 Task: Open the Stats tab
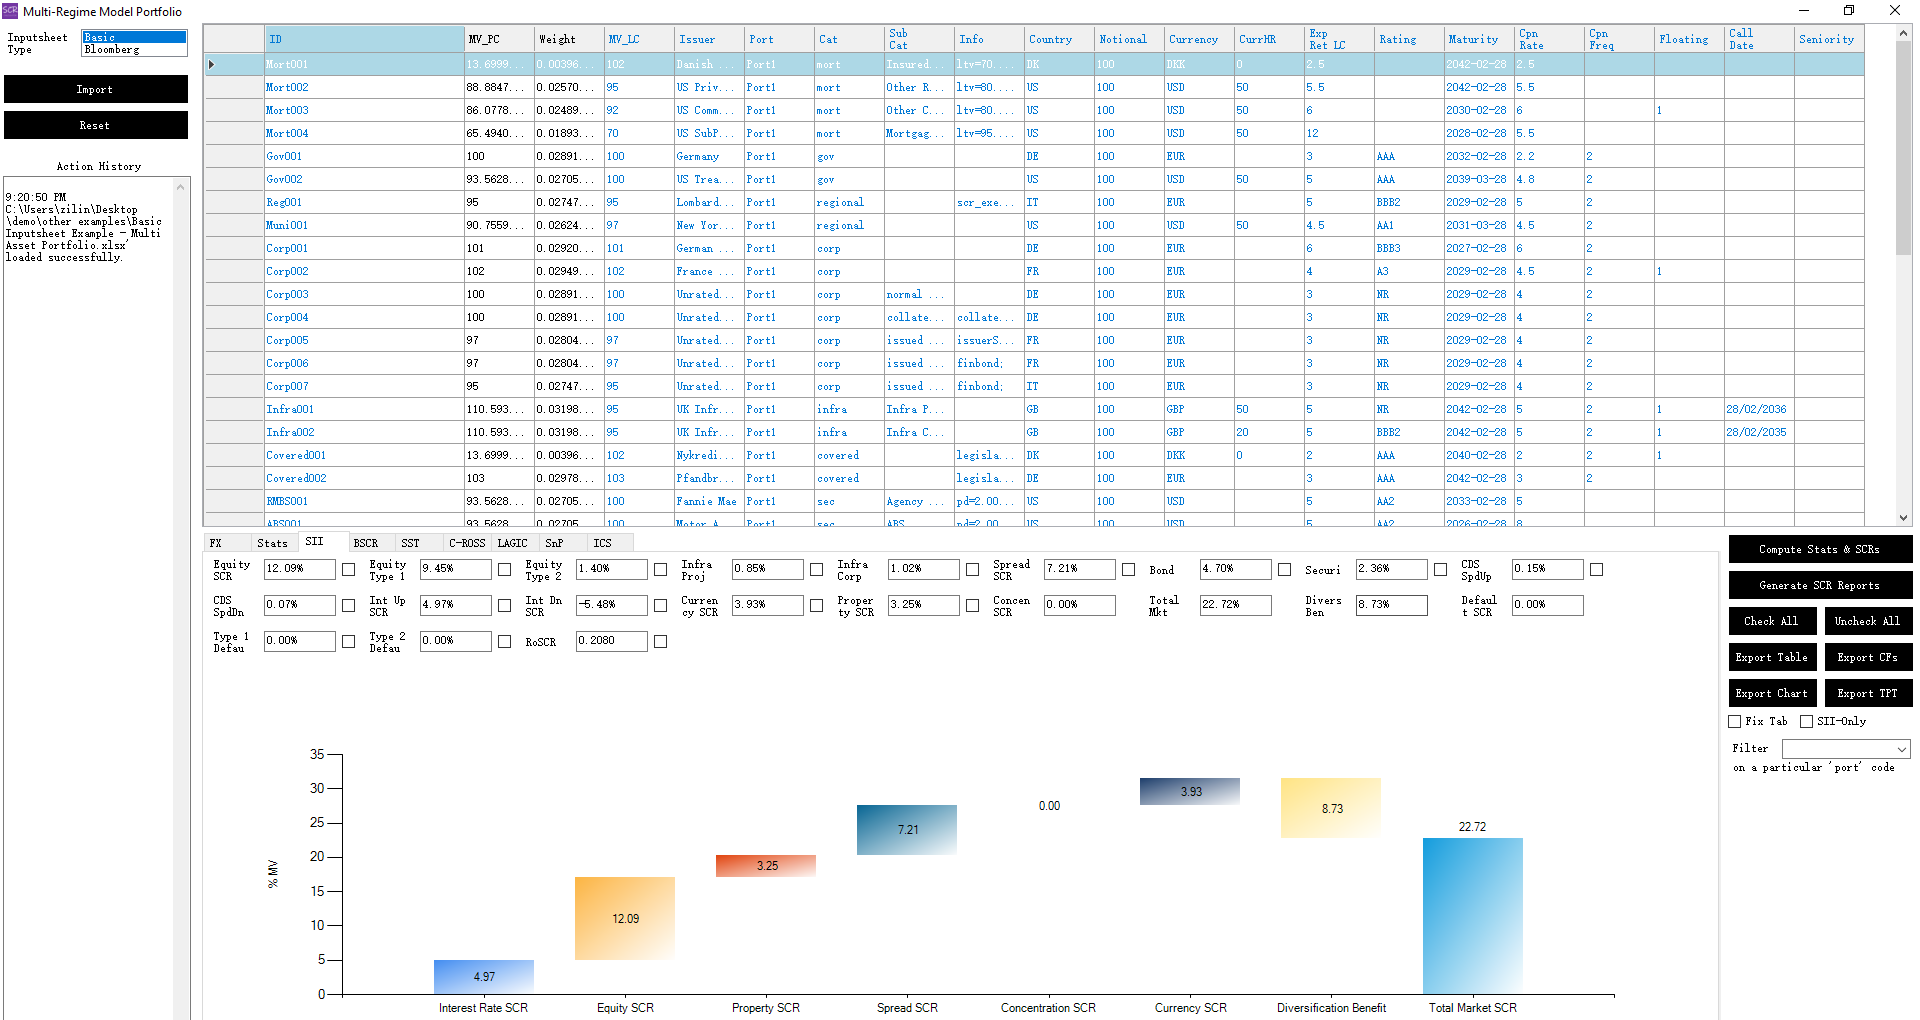point(272,543)
